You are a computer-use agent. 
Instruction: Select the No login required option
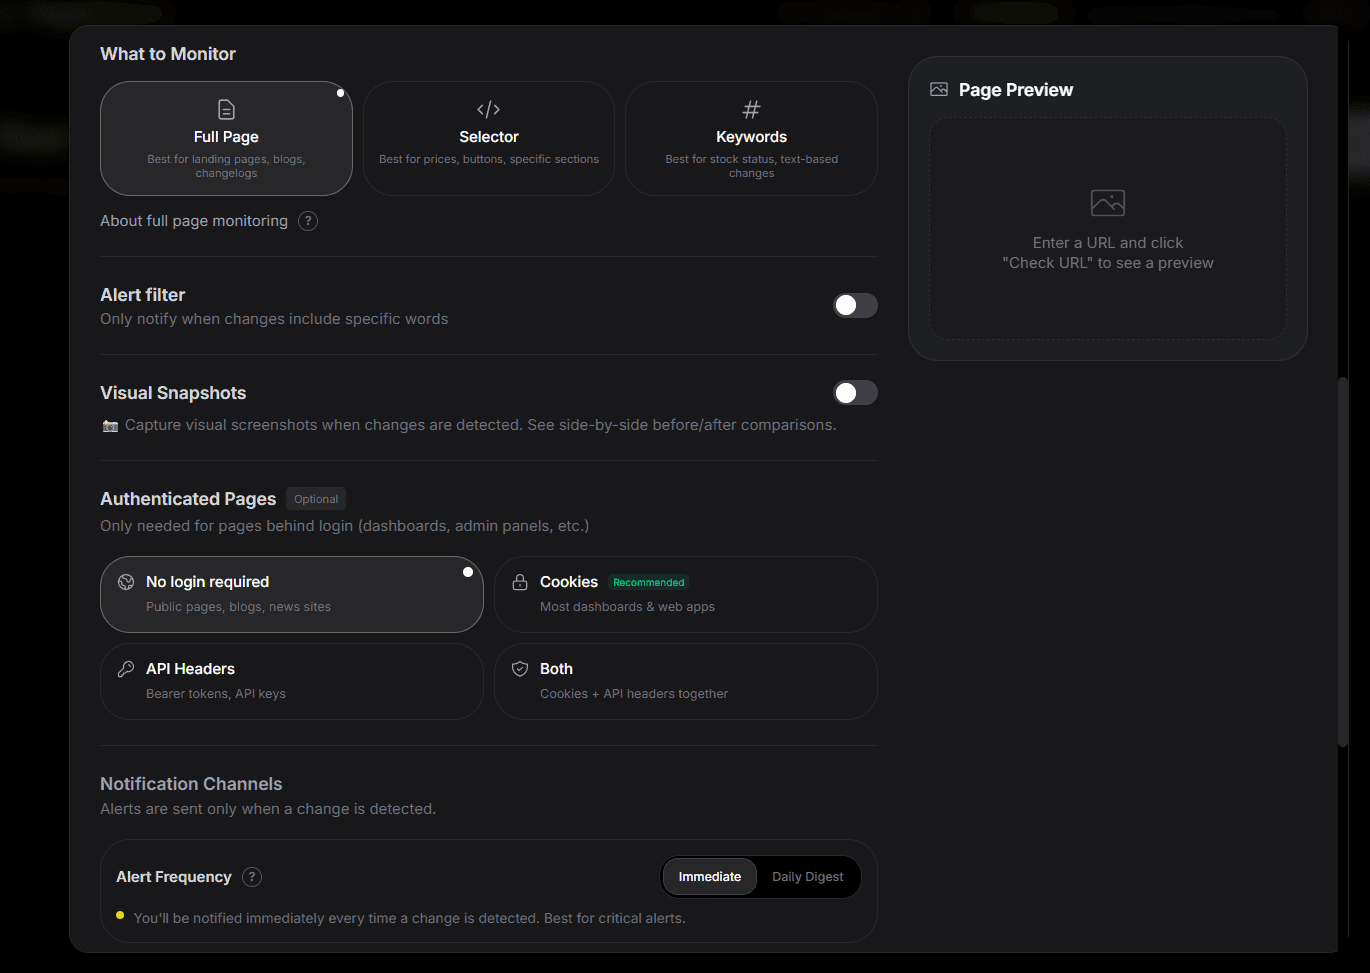click(x=291, y=594)
